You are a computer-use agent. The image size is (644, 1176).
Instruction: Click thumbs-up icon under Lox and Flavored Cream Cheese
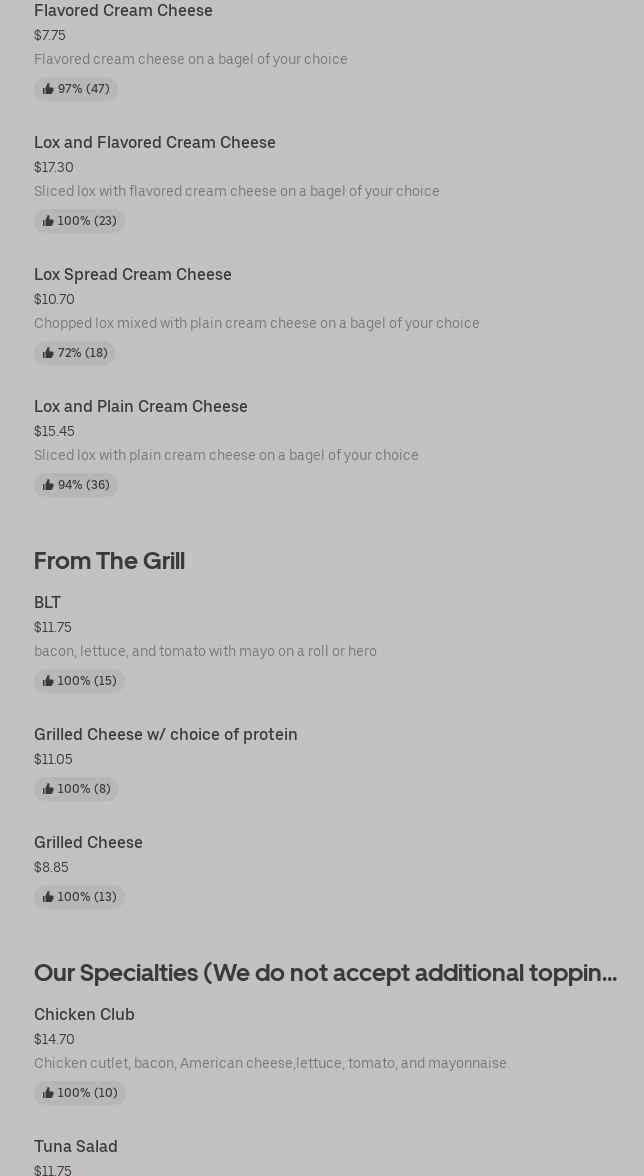(48, 221)
